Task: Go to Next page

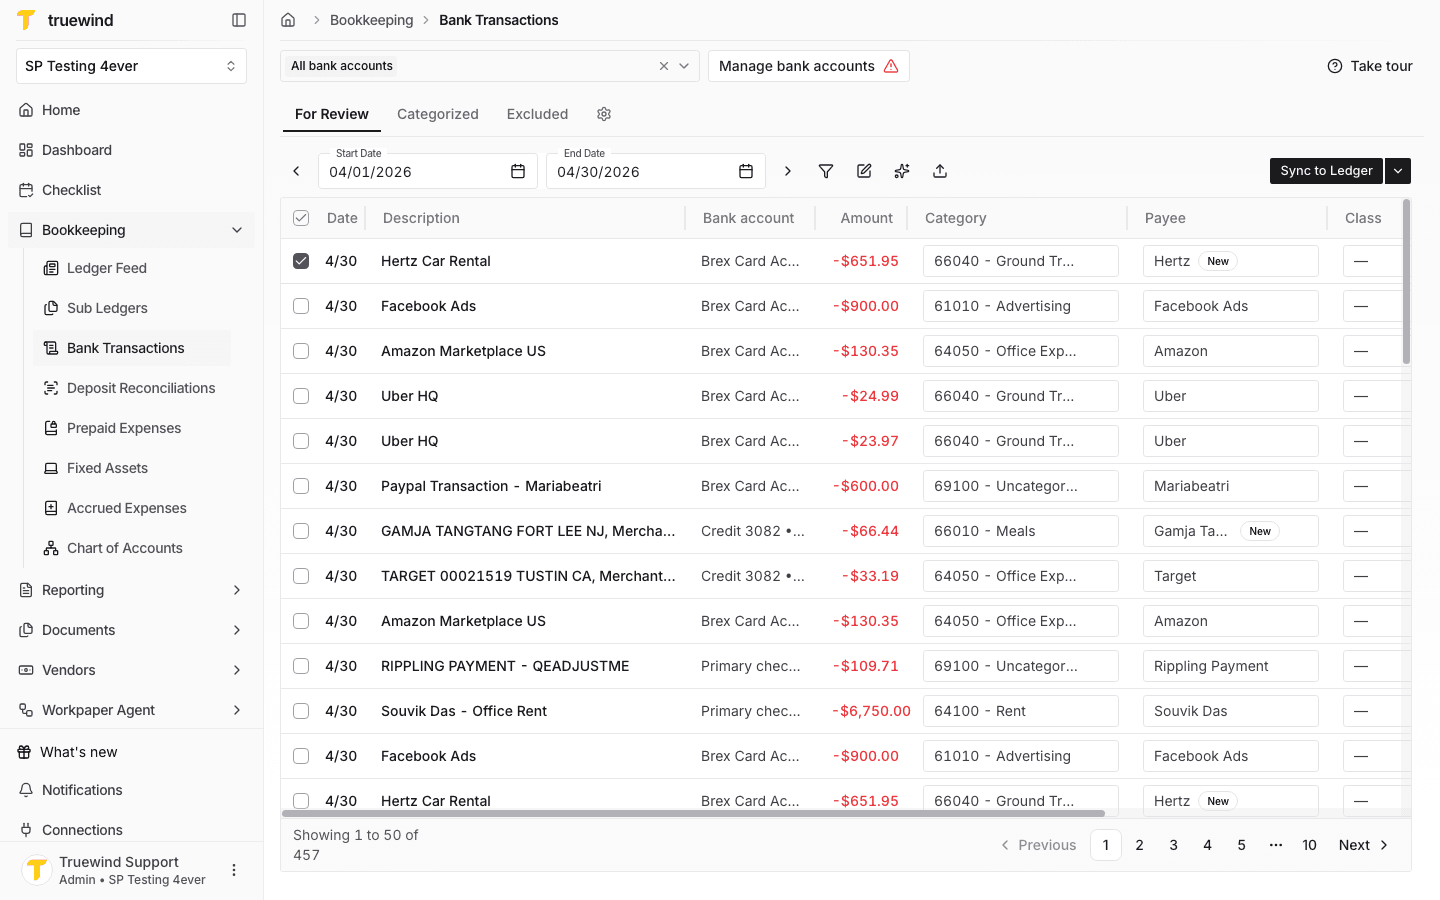Action: point(1364,845)
